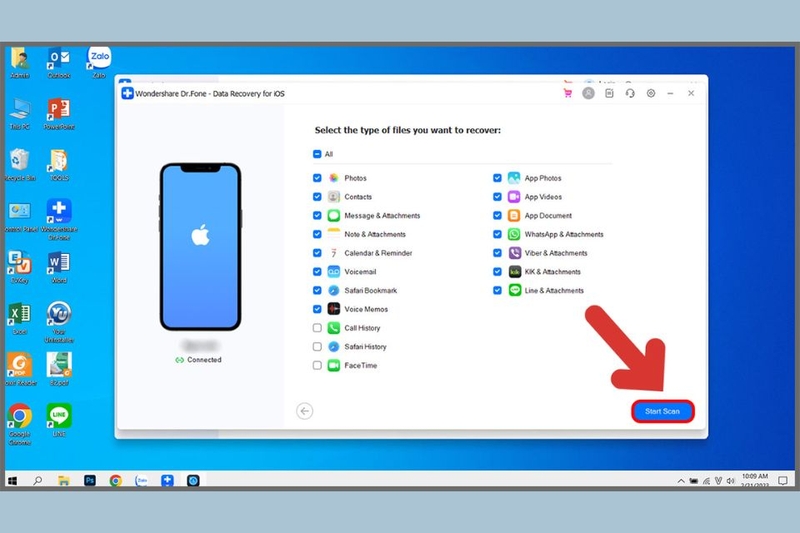Select Your Uninstaller desktop shortcut
The image size is (800, 533).
(x=59, y=322)
